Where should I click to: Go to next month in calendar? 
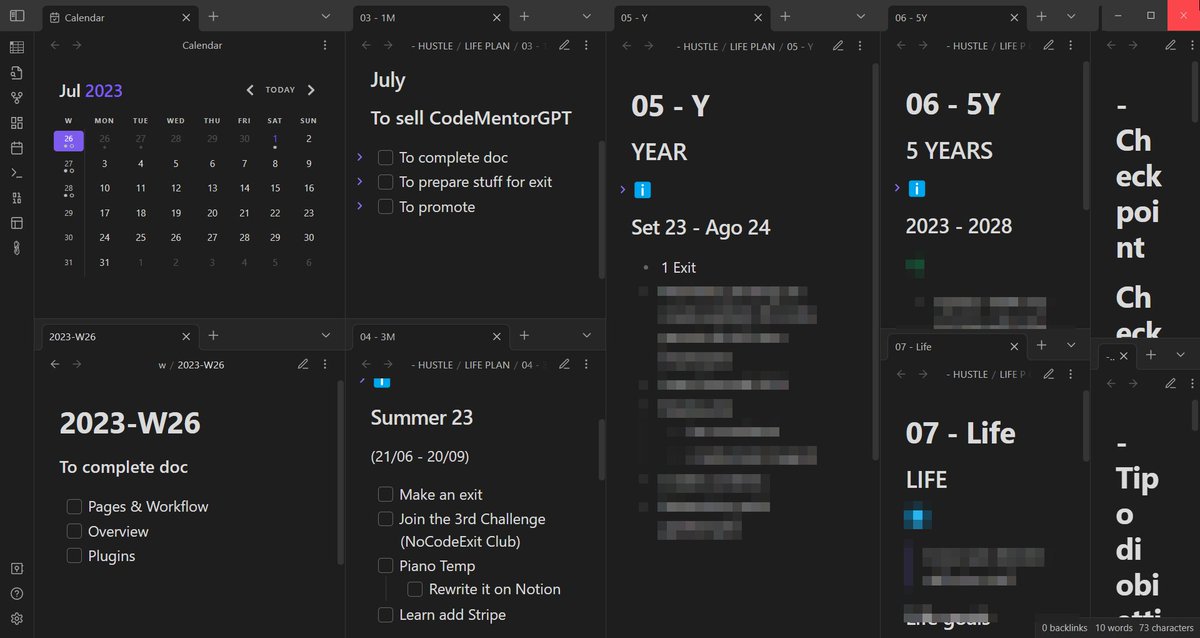[311, 90]
